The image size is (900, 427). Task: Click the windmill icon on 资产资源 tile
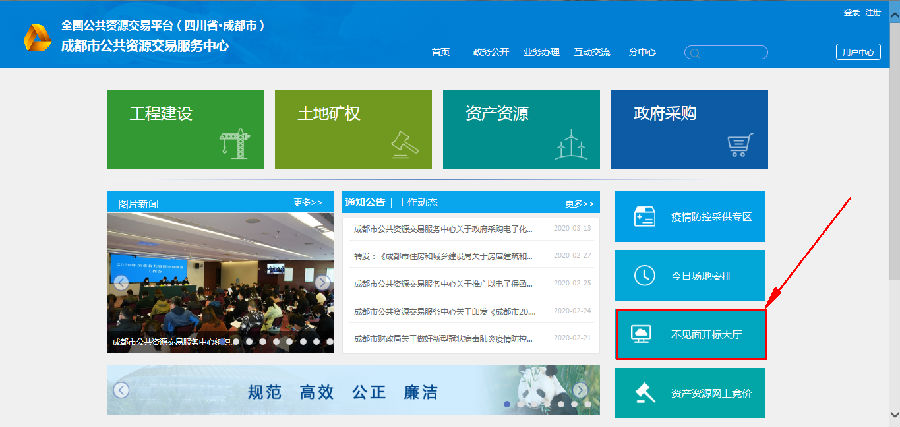pyautogui.click(x=571, y=144)
